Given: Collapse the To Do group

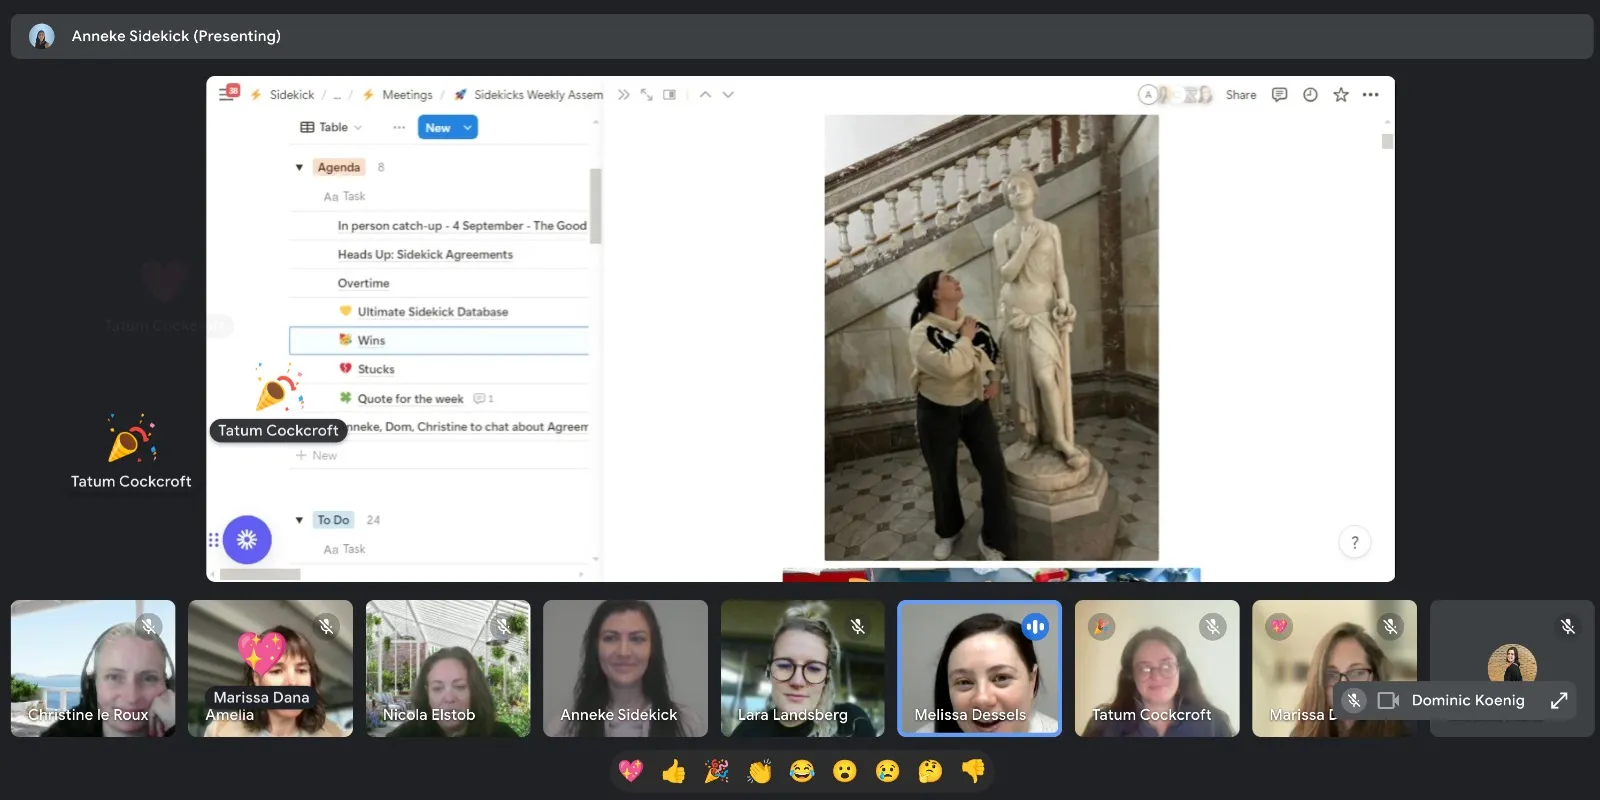Looking at the screenshot, I should click(299, 520).
